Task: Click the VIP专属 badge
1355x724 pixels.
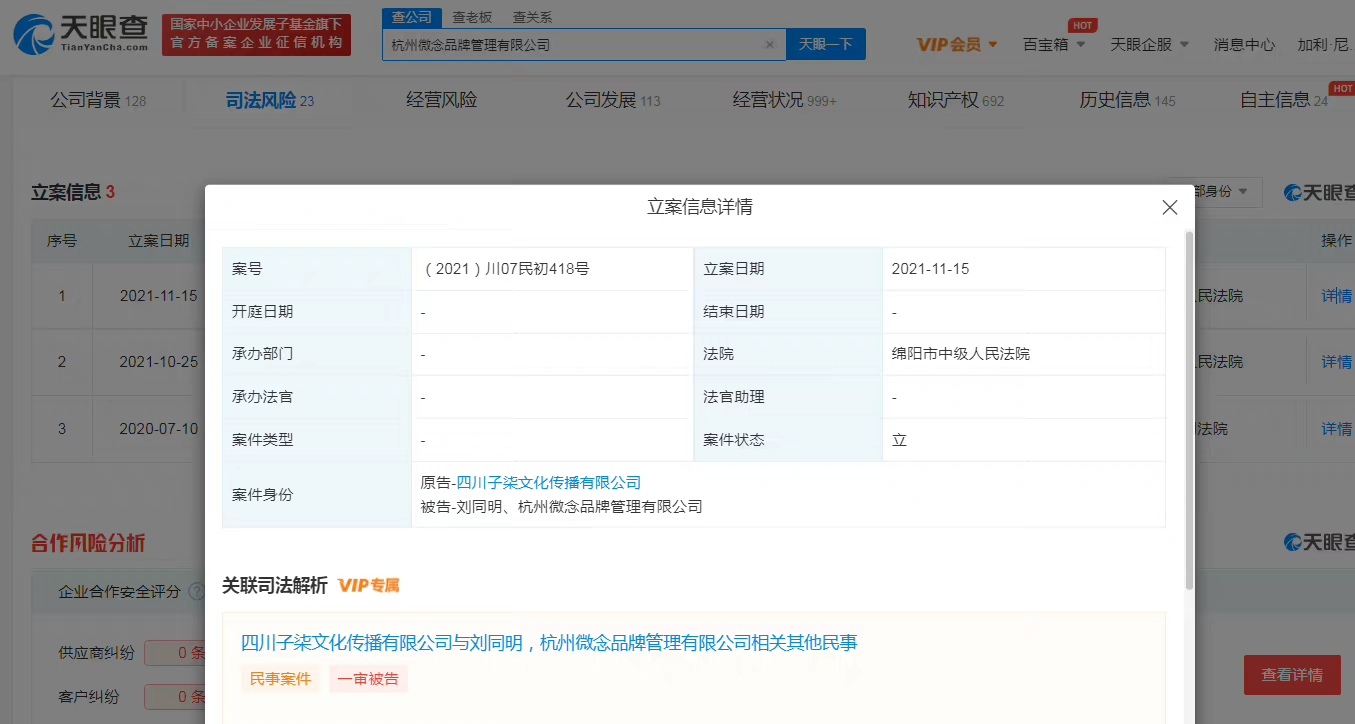Action: 369,586
